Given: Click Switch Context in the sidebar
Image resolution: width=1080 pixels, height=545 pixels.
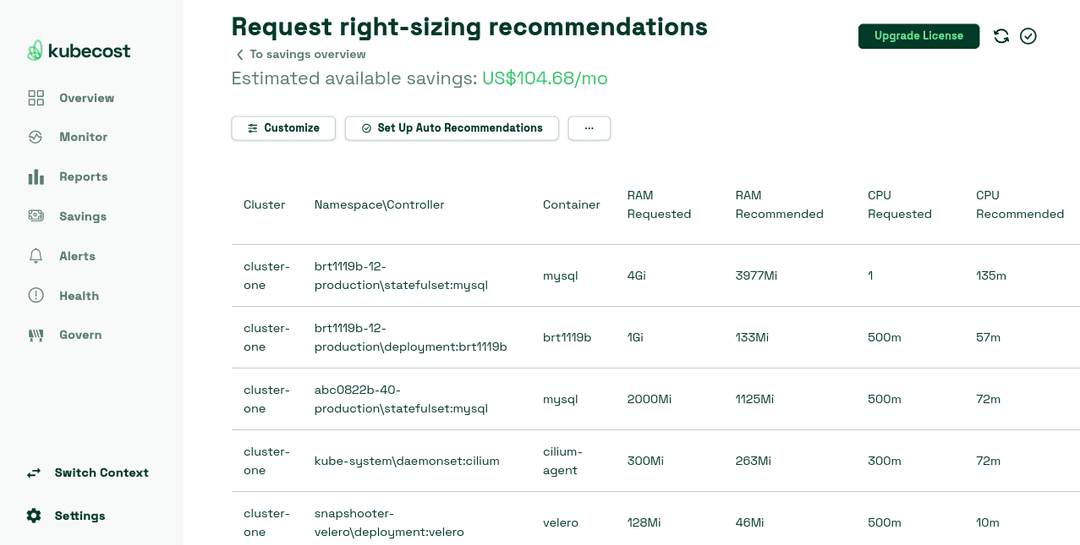Looking at the screenshot, I should [101, 473].
